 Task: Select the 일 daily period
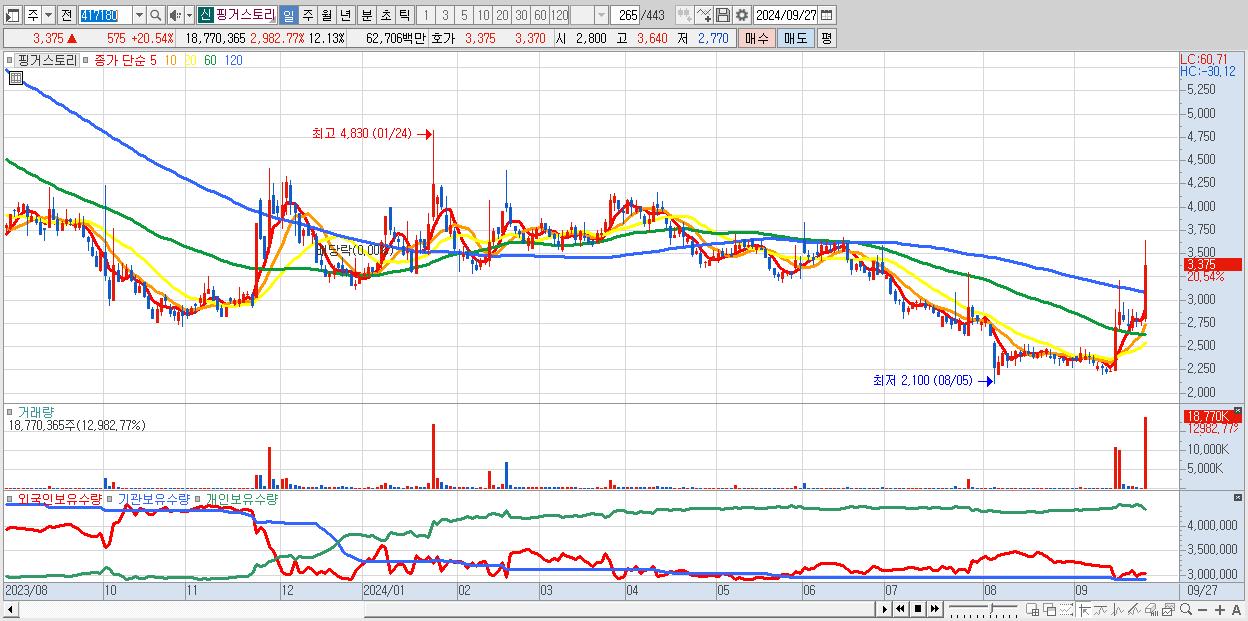pos(288,15)
